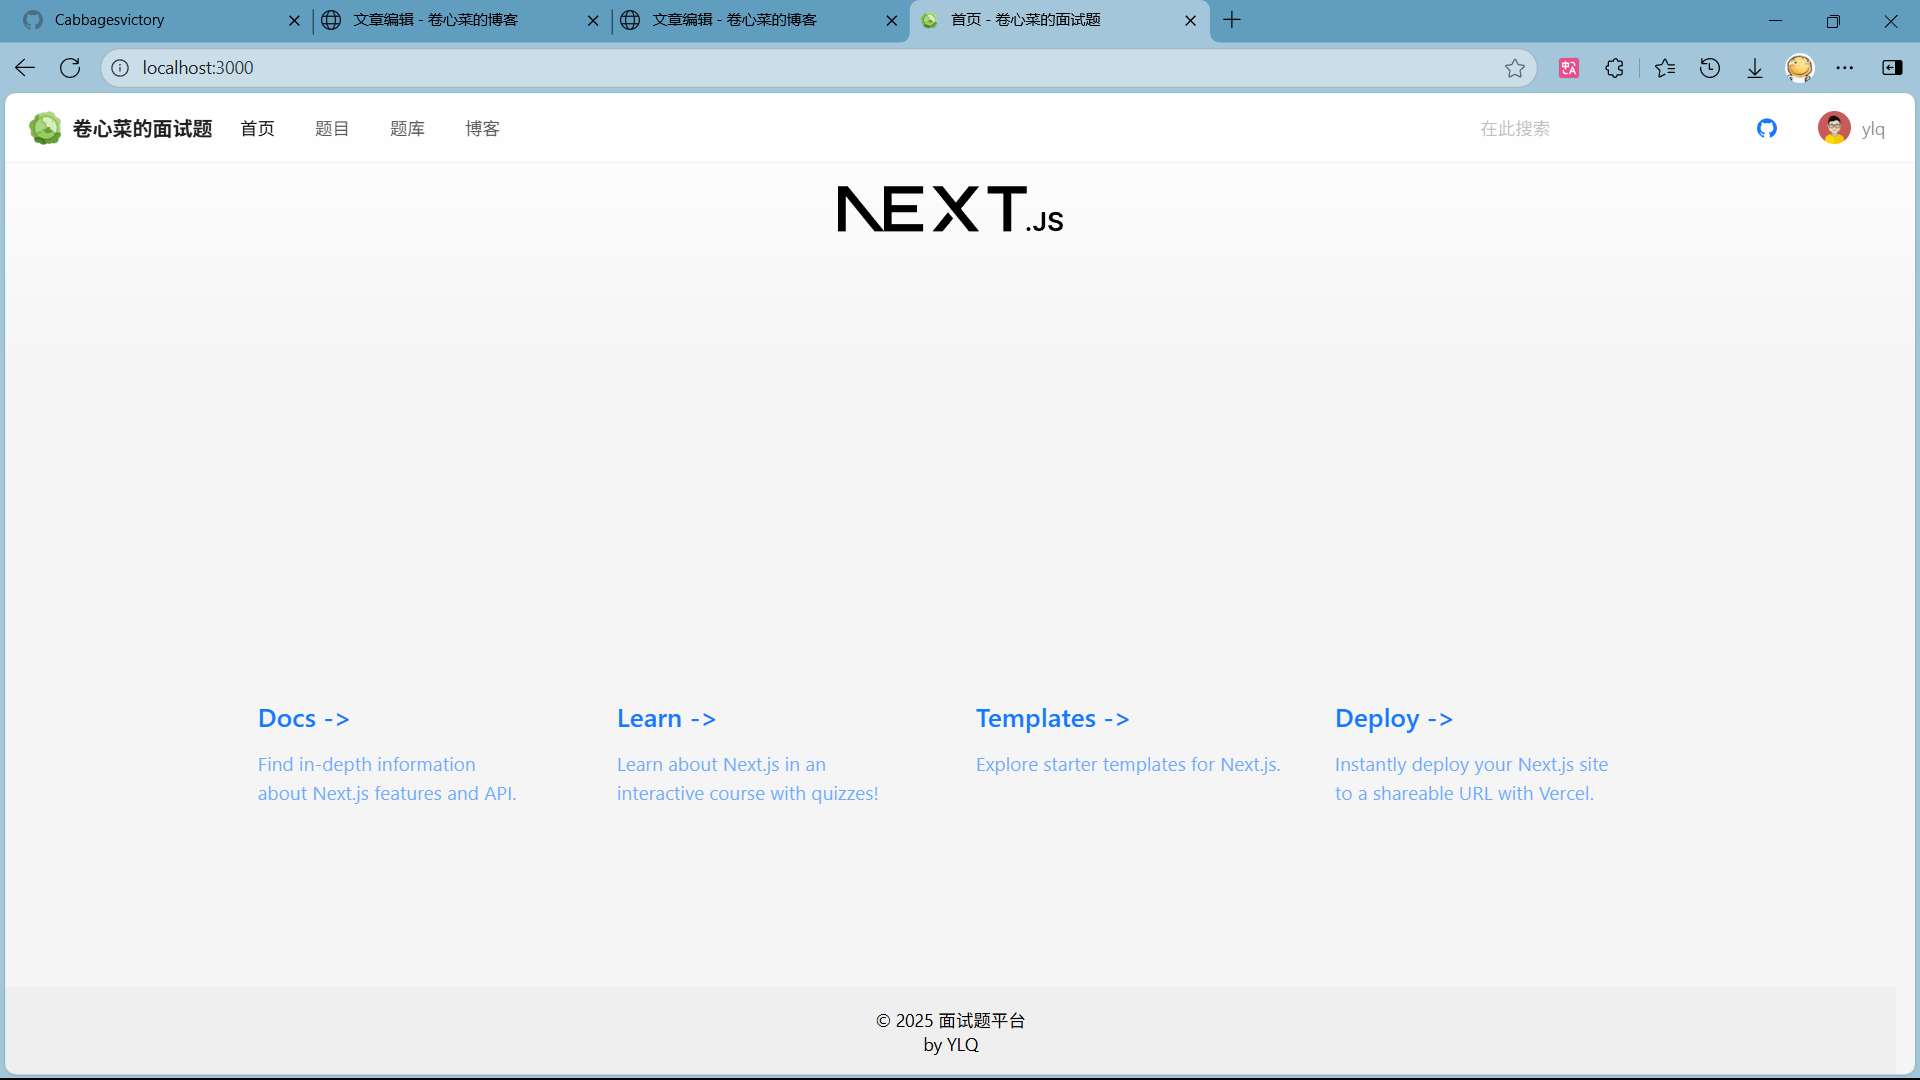Focus the 在此搜索 search box

[x=1598, y=128]
